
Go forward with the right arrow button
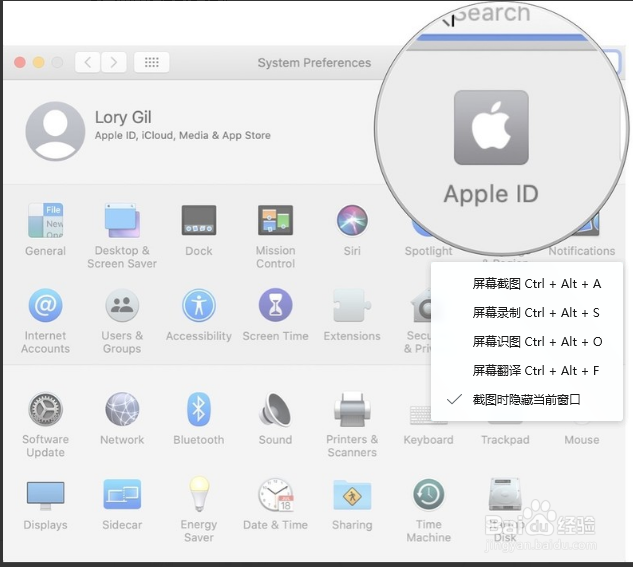point(114,62)
